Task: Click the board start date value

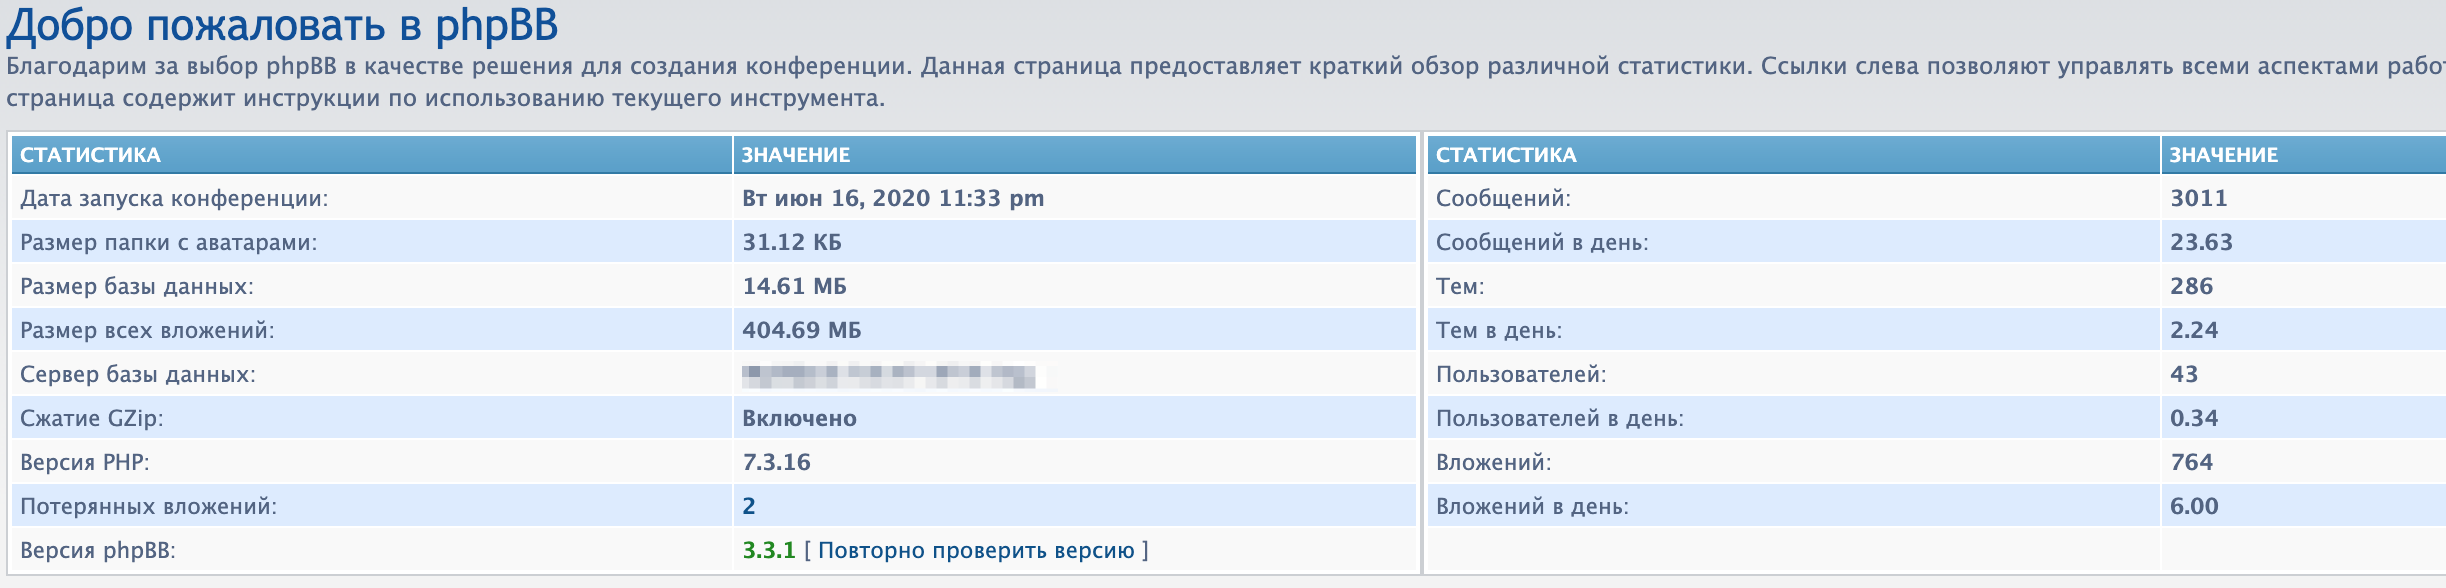Action: tap(892, 198)
